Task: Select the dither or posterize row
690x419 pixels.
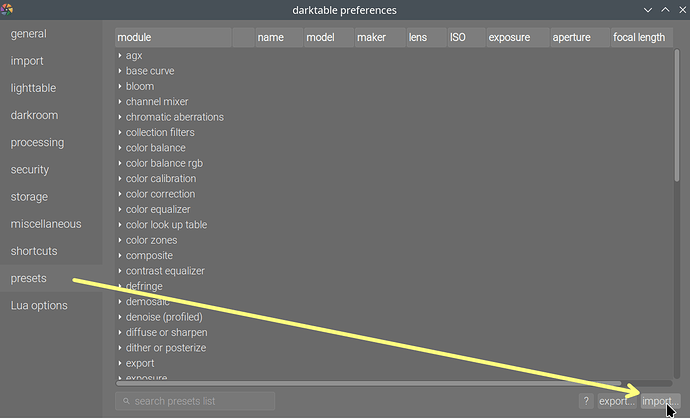Action: pos(394,348)
